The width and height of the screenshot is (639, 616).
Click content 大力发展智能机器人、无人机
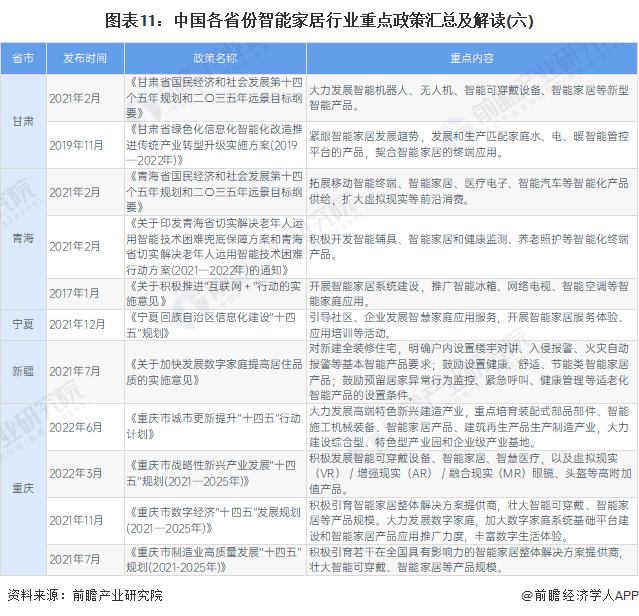click(x=469, y=98)
